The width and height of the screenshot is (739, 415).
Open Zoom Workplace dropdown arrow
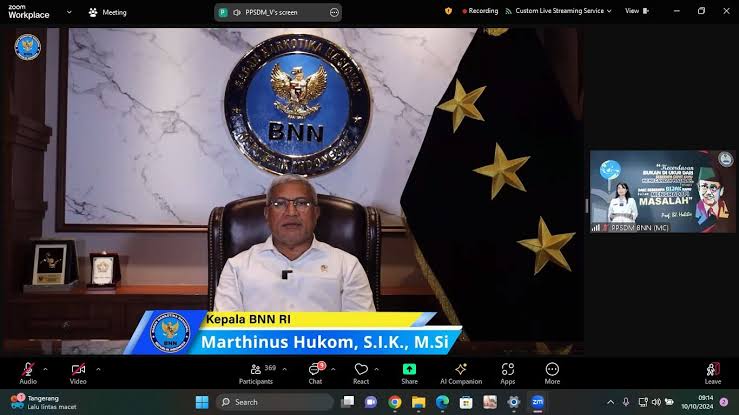[x=69, y=12]
